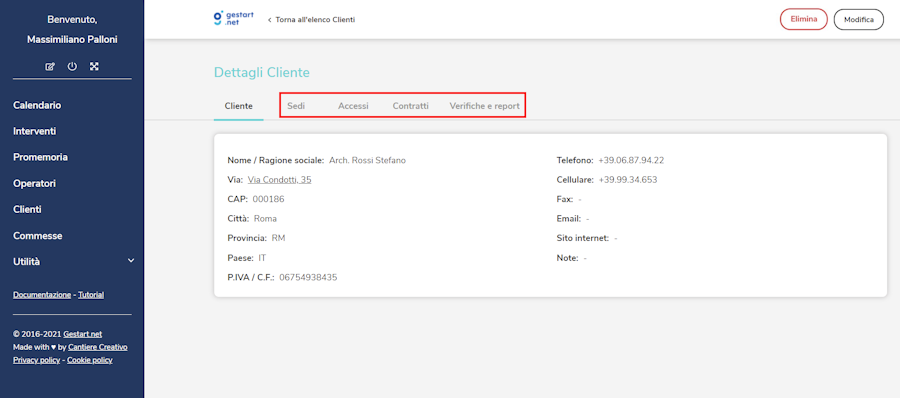Click the edit profile pencil icon
The image size is (900, 398).
coord(50,67)
